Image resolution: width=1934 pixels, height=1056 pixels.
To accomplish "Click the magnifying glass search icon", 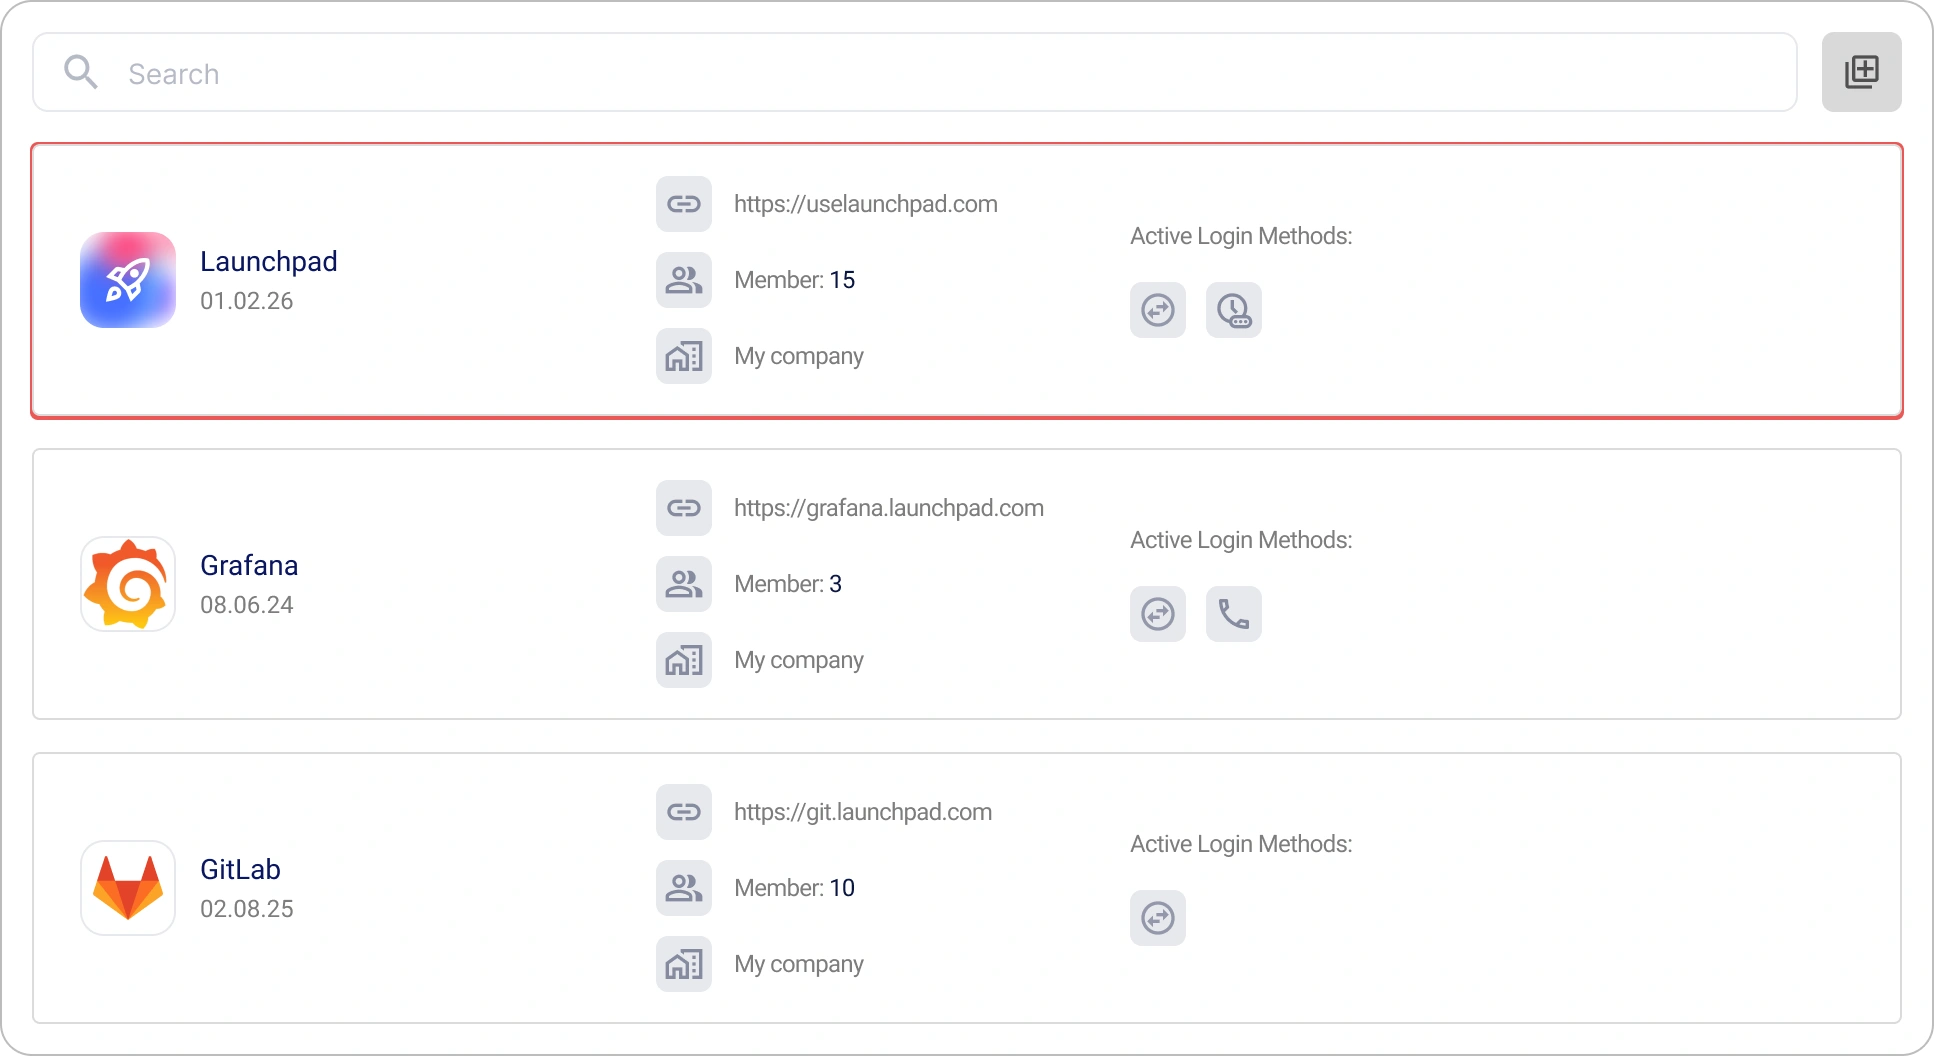I will (x=81, y=71).
